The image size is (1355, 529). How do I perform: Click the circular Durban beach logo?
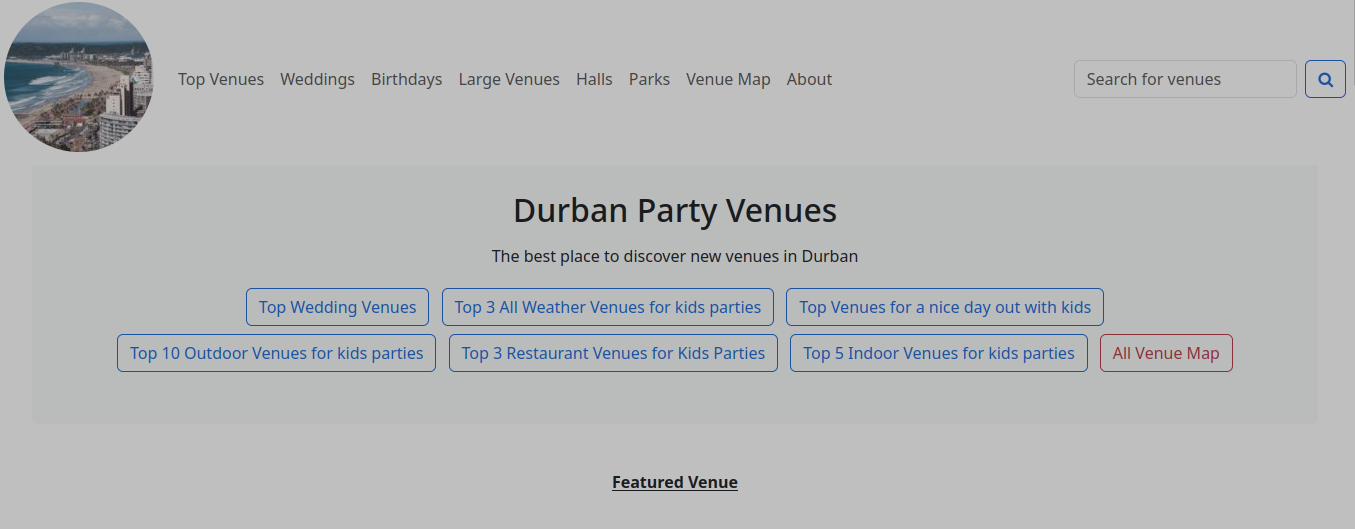(79, 77)
